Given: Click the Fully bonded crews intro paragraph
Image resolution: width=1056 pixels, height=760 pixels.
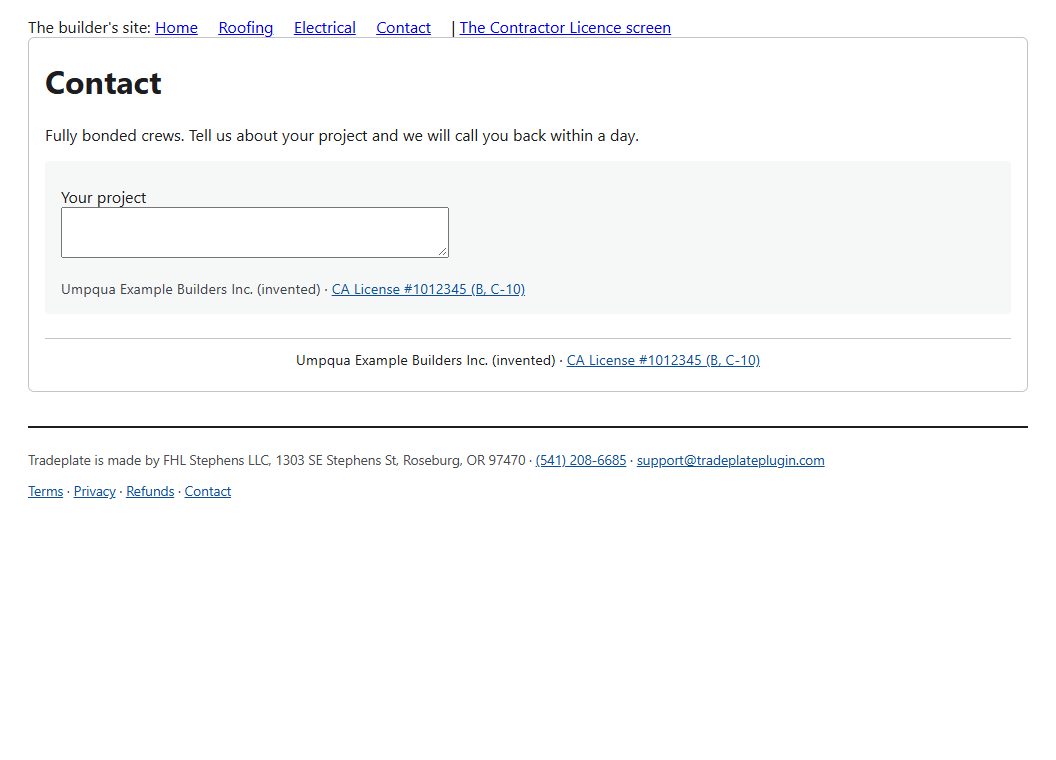Looking at the screenshot, I should point(342,135).
